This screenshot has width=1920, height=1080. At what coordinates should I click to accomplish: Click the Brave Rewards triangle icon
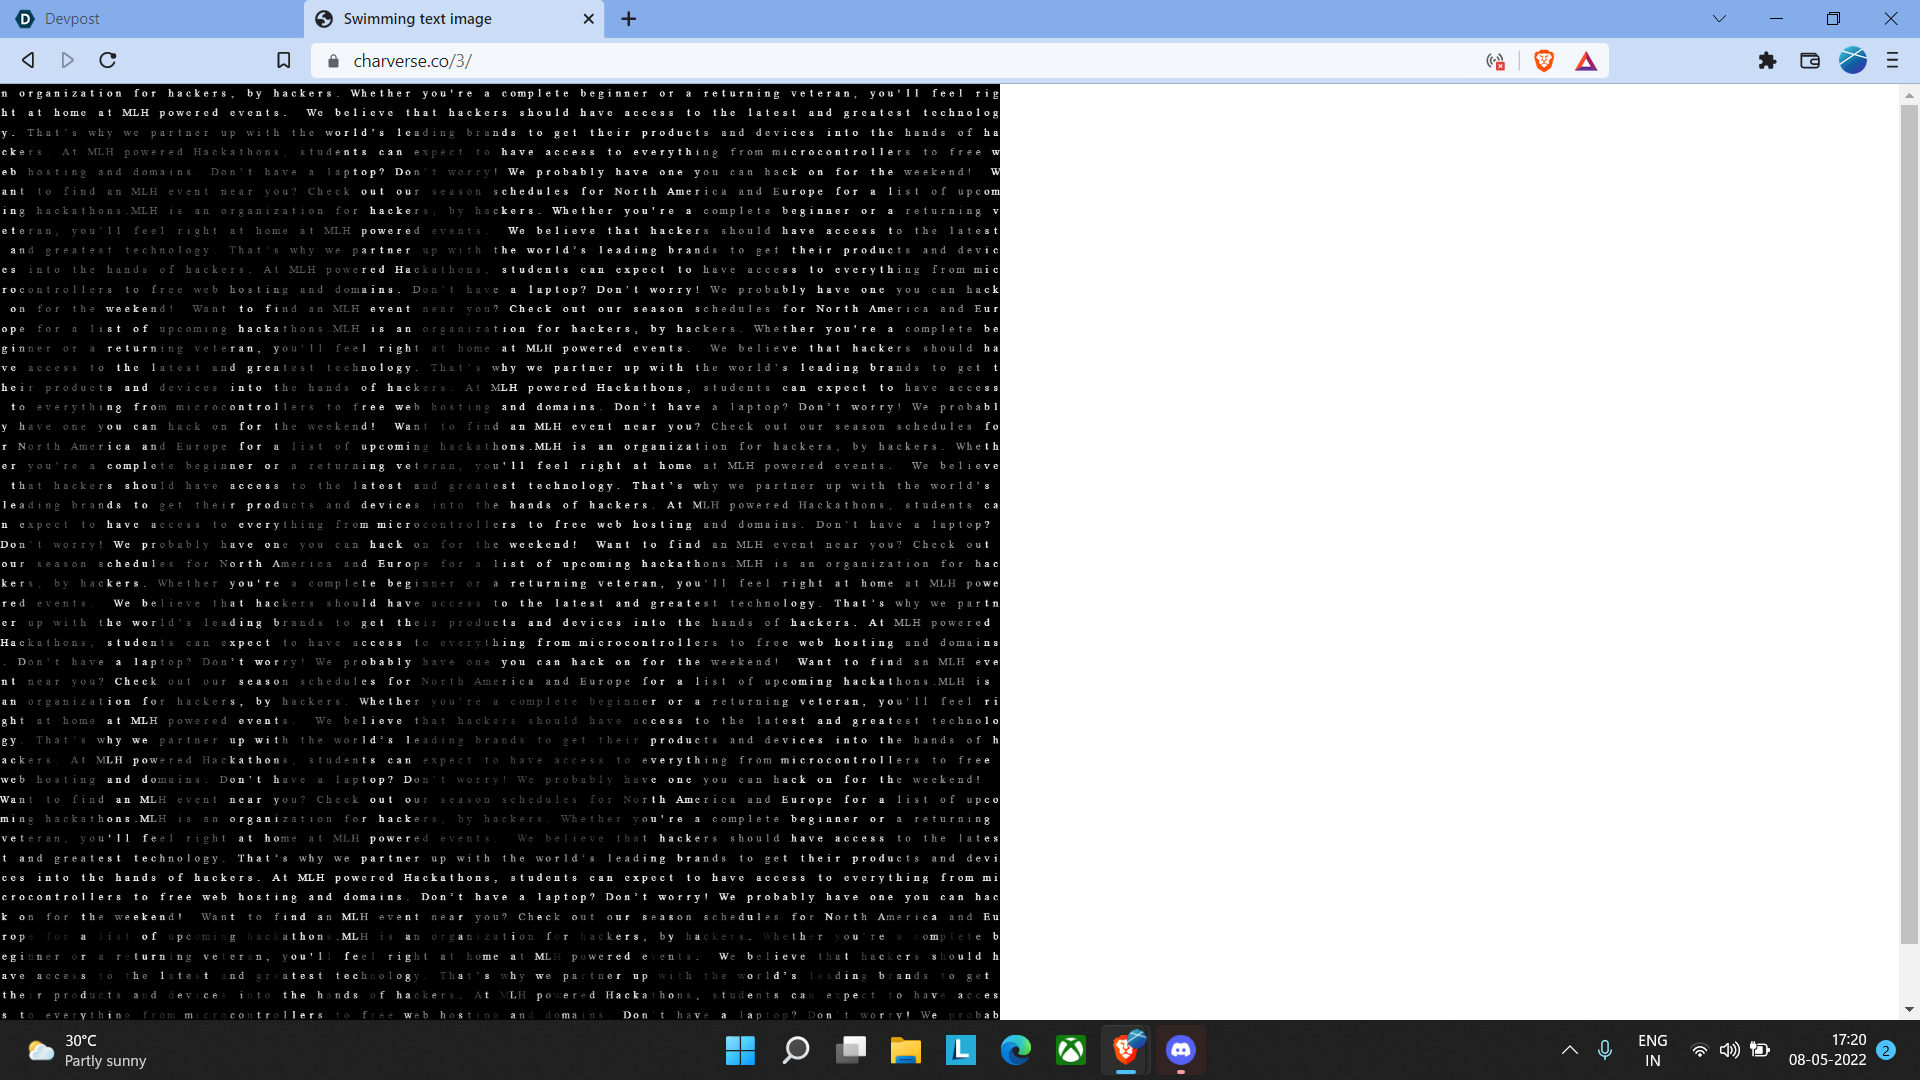(x=1586, y=61)
